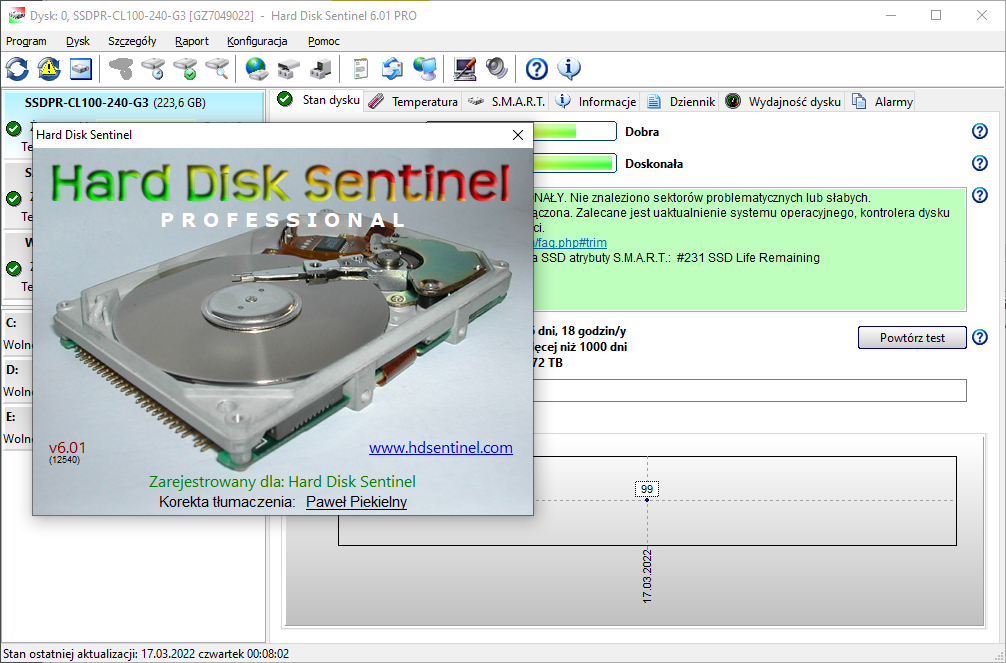Click the speaker sound toolbar icon
Screen dimensions: 1006x663
coord(497,69)
